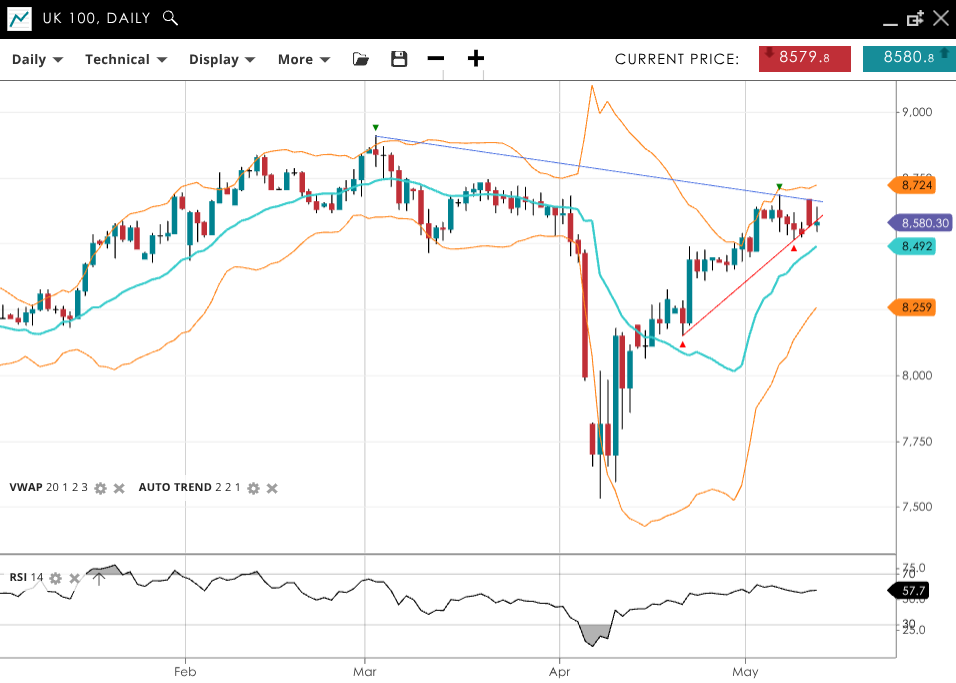
Task: Open VWAP indicator settings gear
Action: point(100,488)
